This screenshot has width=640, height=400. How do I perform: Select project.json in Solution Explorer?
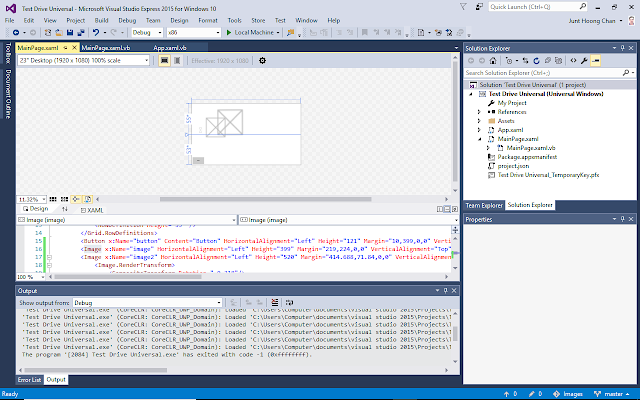click(513, 166)
